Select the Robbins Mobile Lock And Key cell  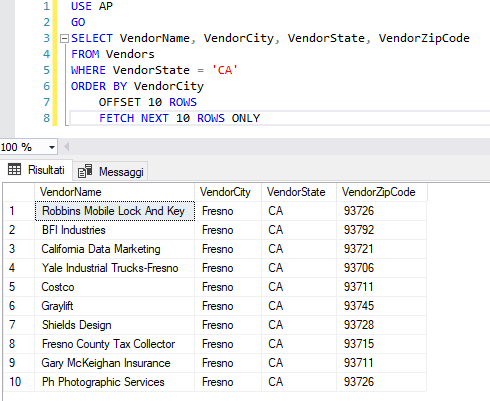point(115,211)
